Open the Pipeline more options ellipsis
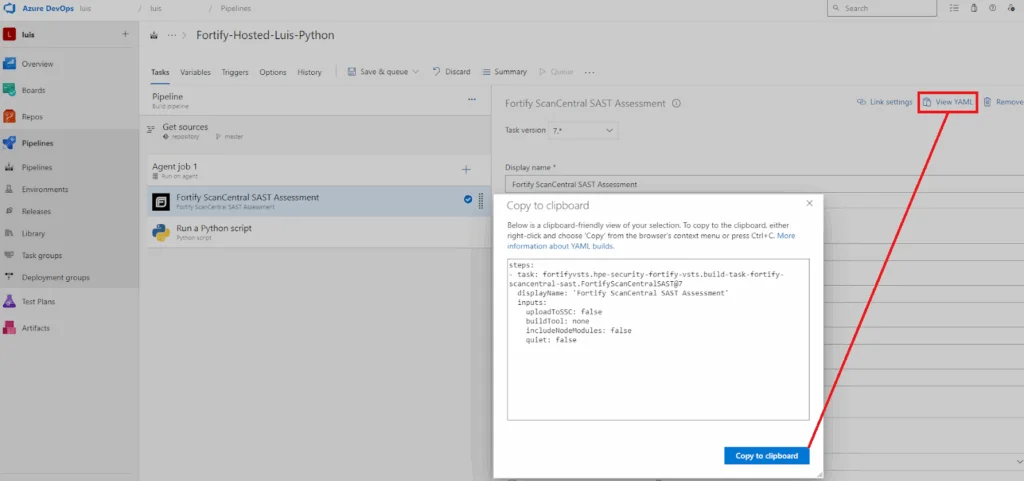 click(x=472, y=99)
